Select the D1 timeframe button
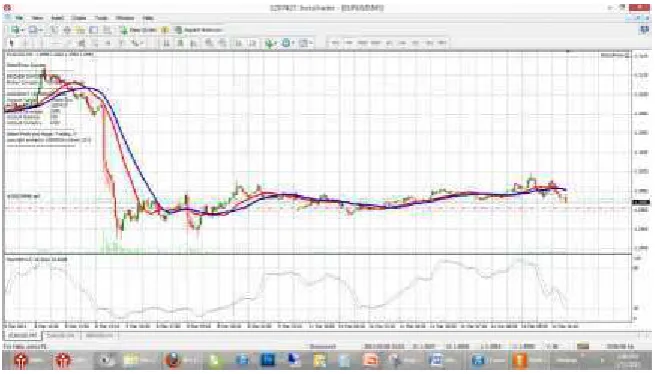Viewport: 655px width, 374px height. coord(415,43)
